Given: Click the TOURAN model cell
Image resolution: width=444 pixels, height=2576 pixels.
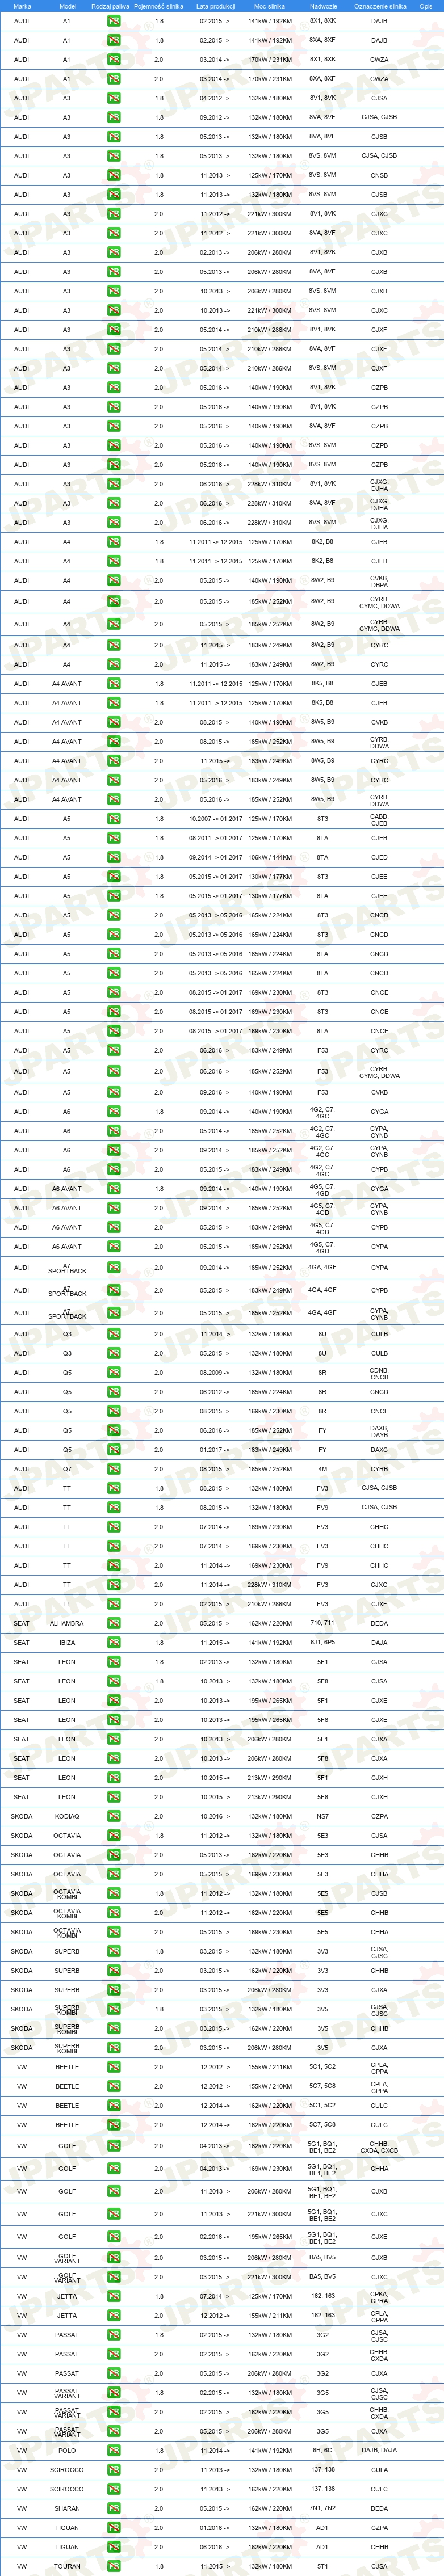Looking at the screenshot, I should click(x=67, y=2566).
